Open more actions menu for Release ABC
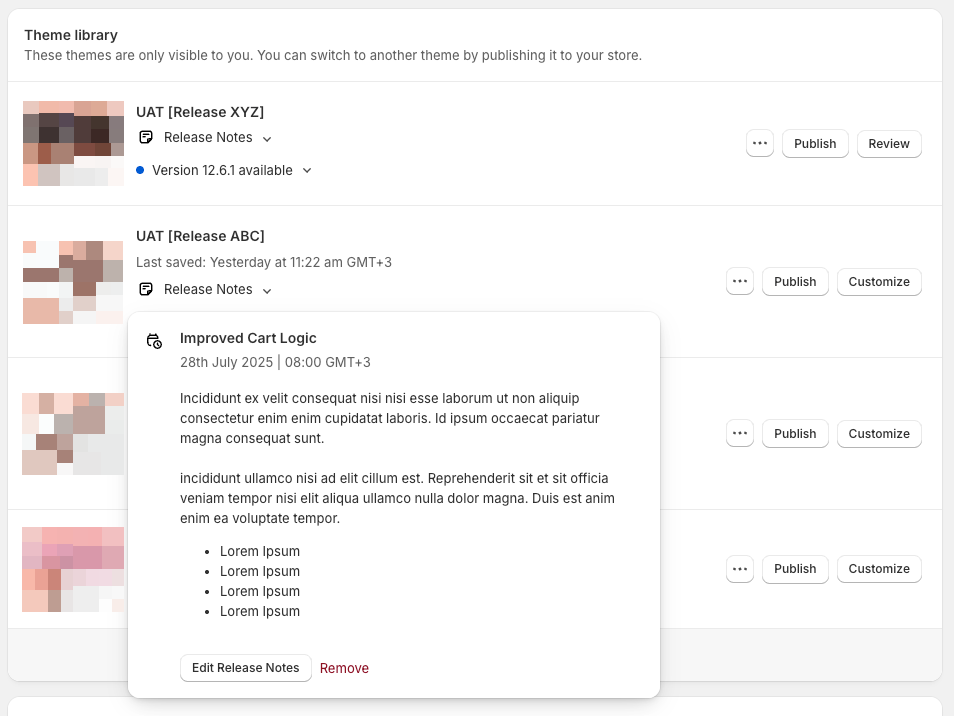The width and height of the screenshot is (954, 716). 740,282
